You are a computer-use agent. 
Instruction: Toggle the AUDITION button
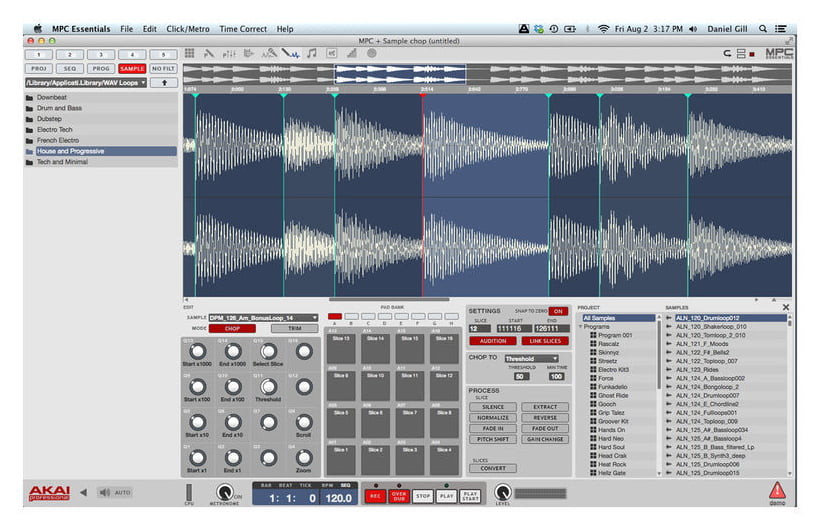[493, 341]
